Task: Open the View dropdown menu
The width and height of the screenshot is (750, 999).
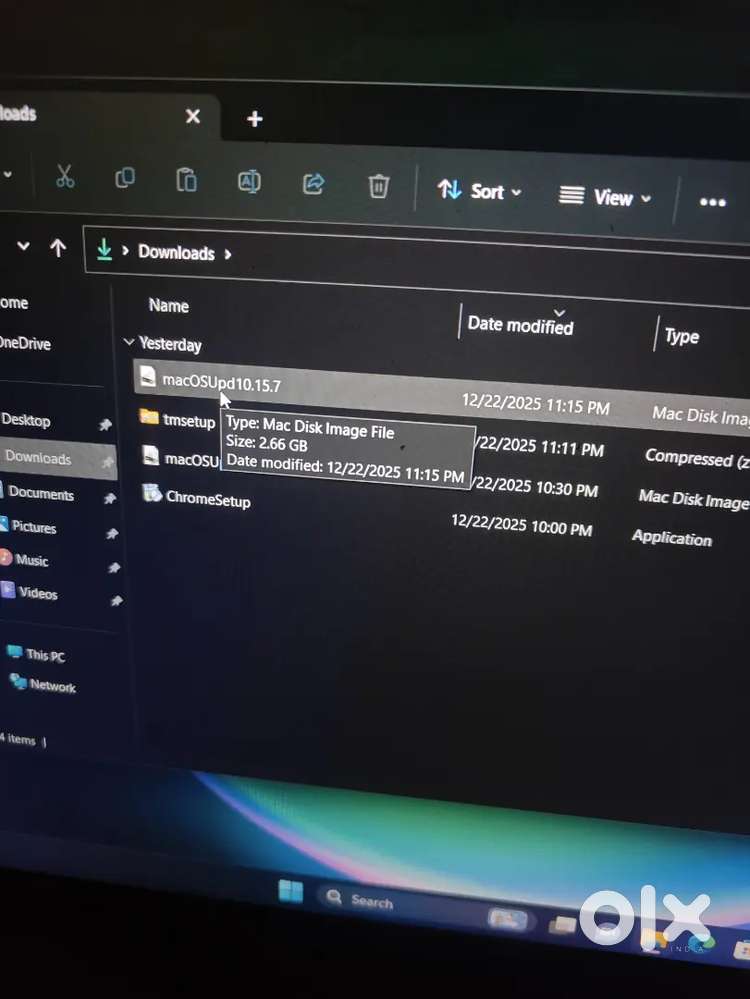Action: point(605,197)
